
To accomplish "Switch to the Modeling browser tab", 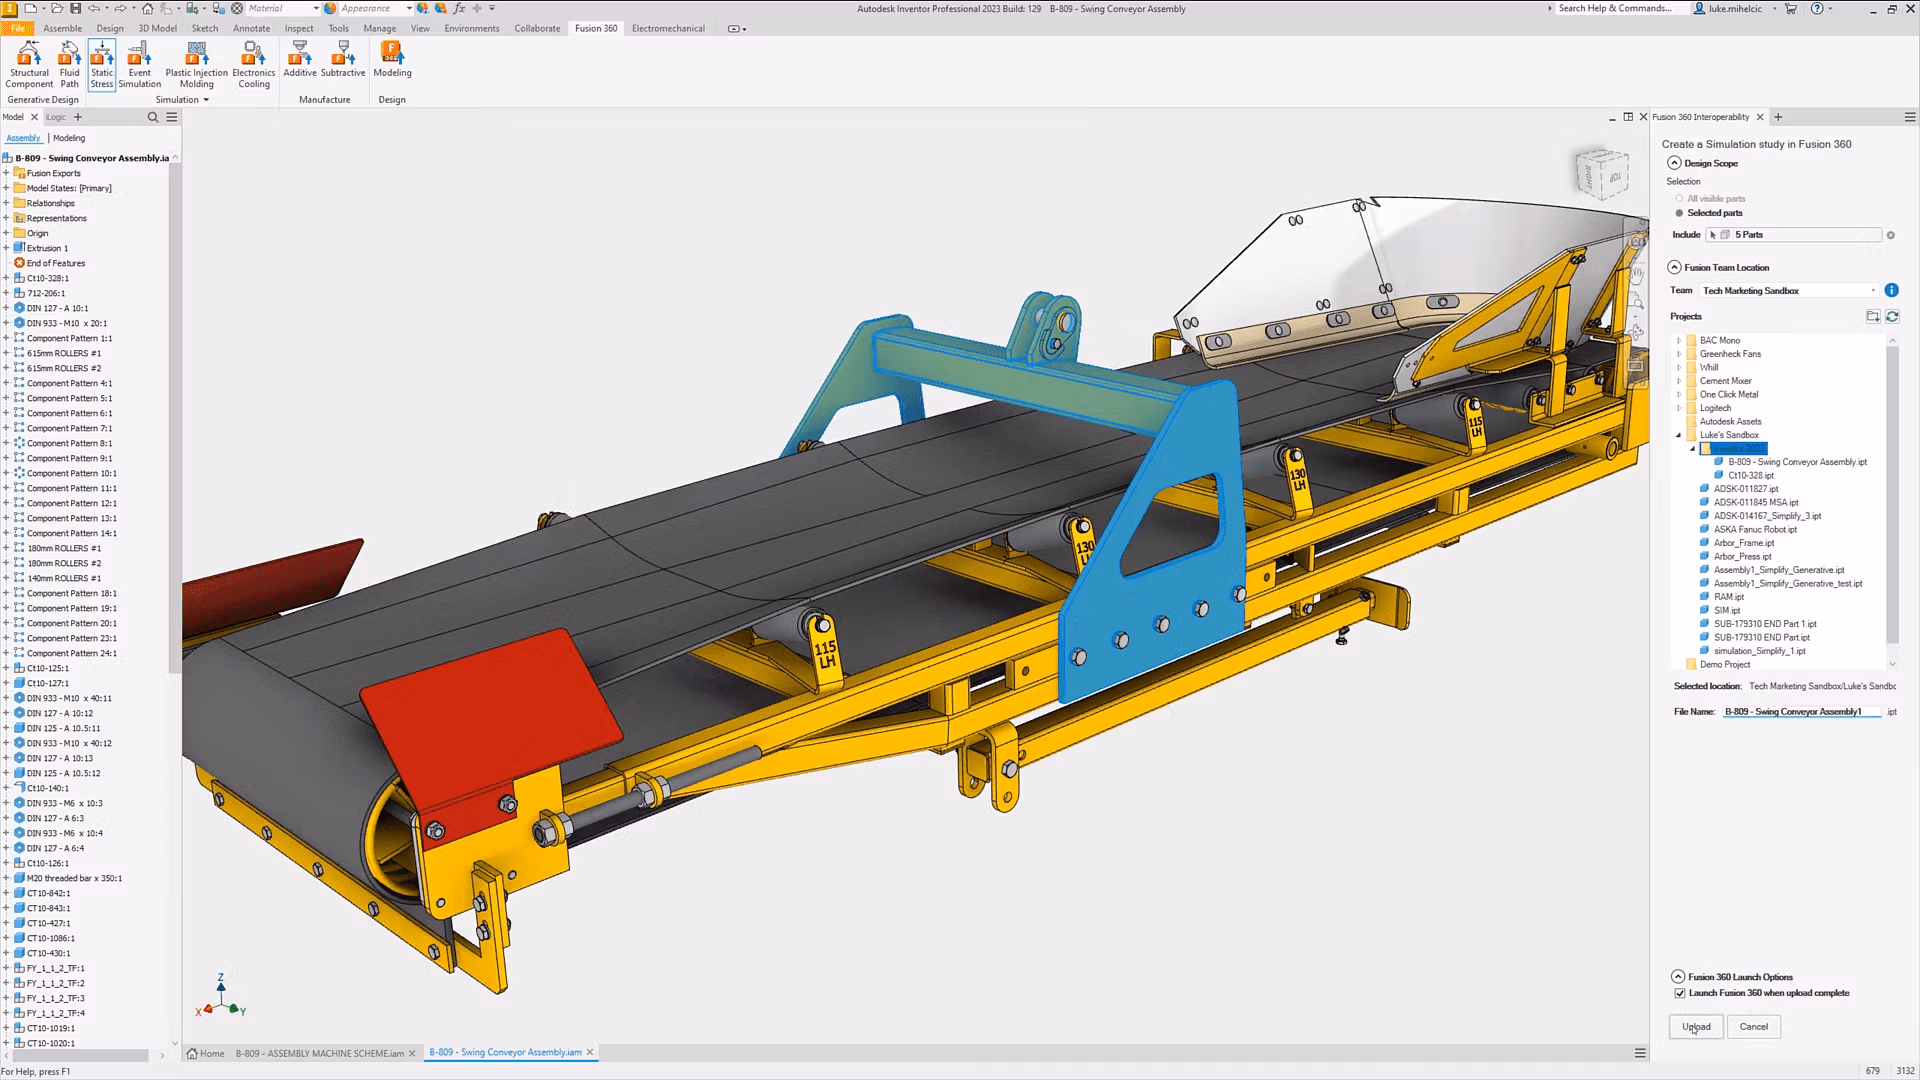I will (69, 138).
